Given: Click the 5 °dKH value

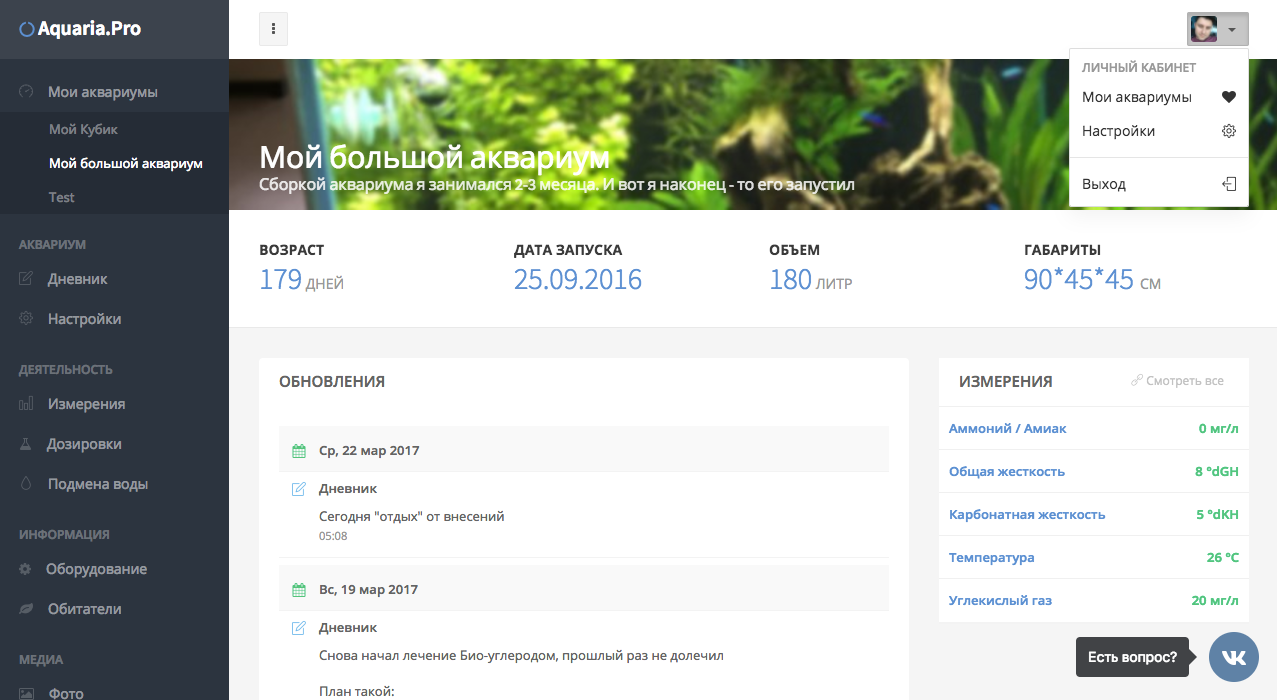Looking at the screenshot, I should click(1218, 514).
